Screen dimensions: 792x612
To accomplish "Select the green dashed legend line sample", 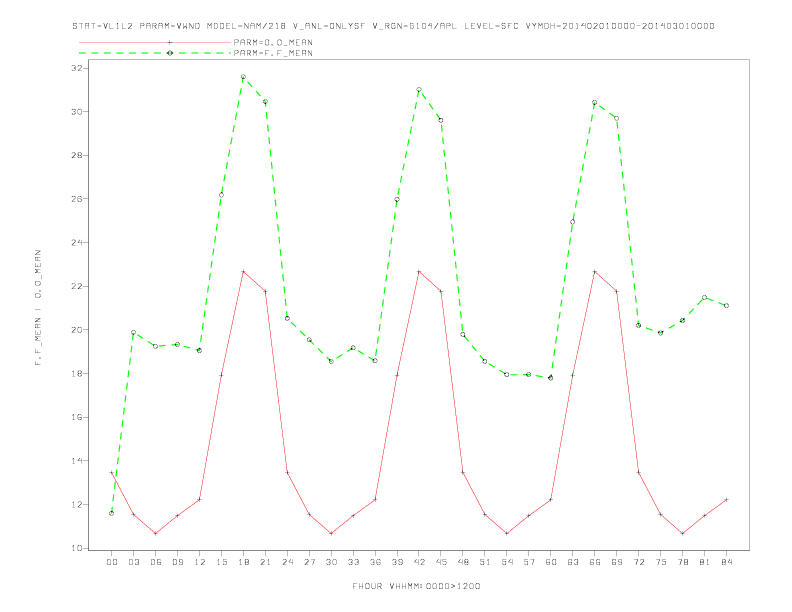I will coord(156,53).
